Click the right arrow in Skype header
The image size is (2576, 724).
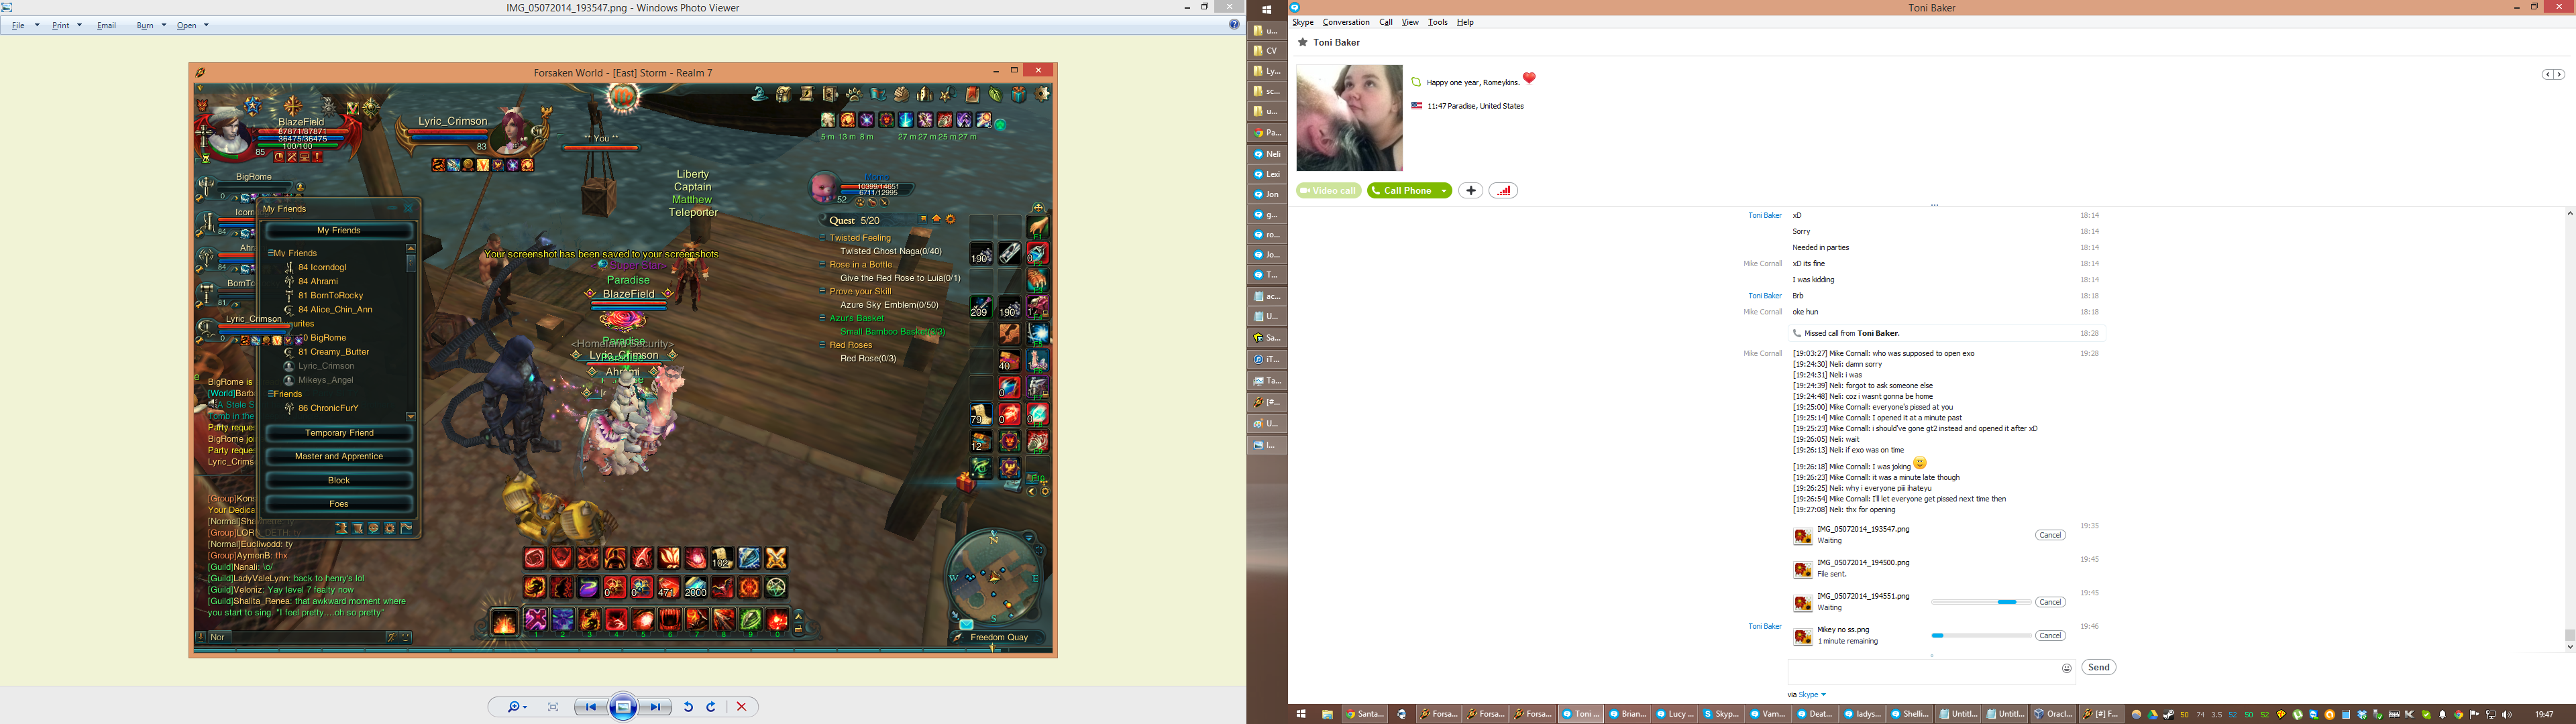(2559, 75)
